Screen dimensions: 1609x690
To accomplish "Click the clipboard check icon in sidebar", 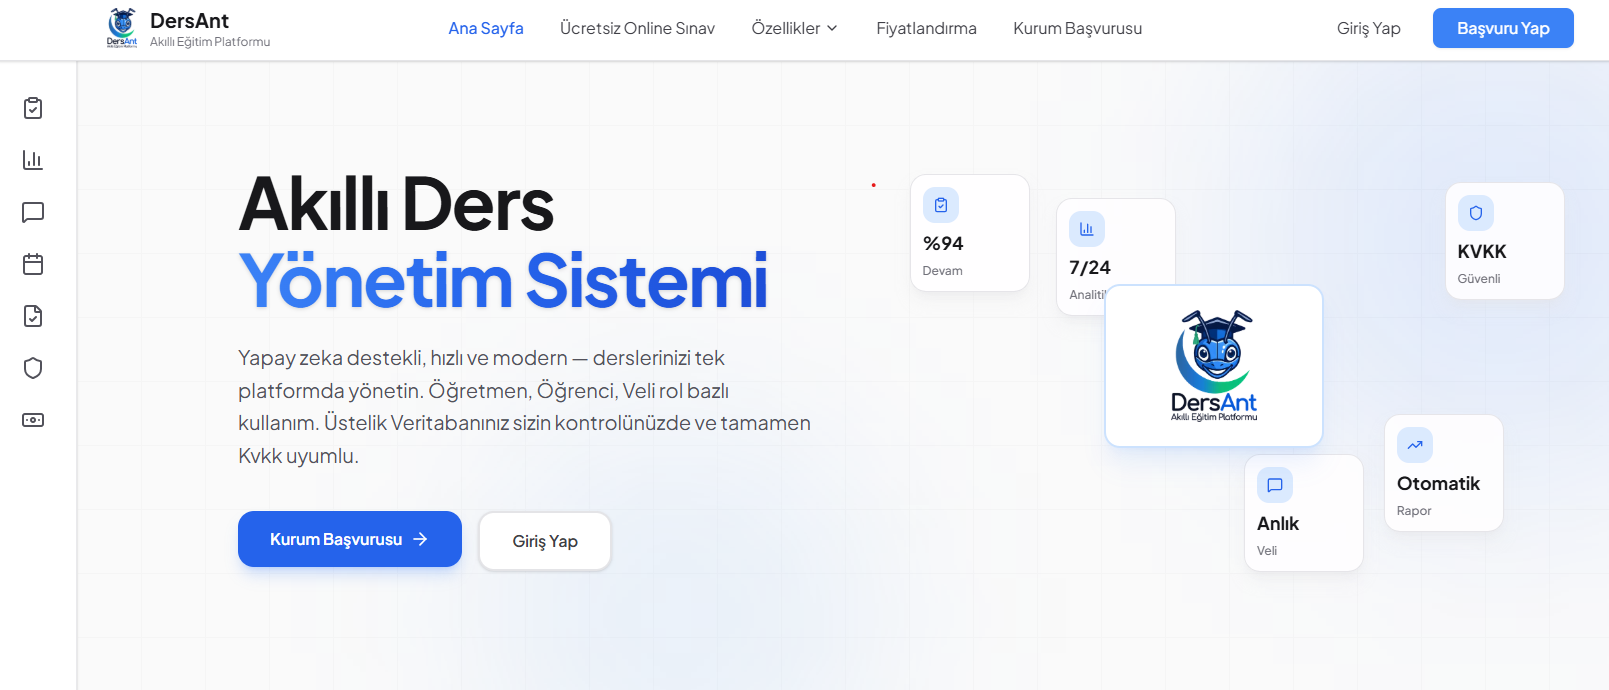I will coord(33,108).
